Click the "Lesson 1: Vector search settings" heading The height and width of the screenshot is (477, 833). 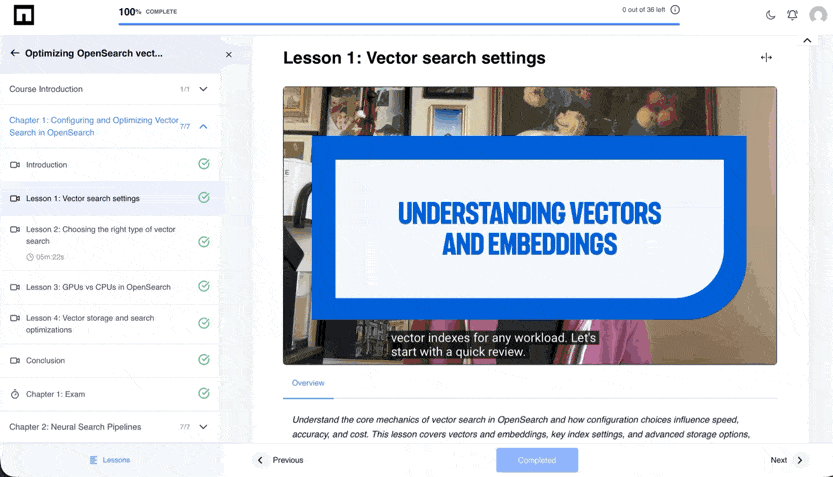coord(414,58)
